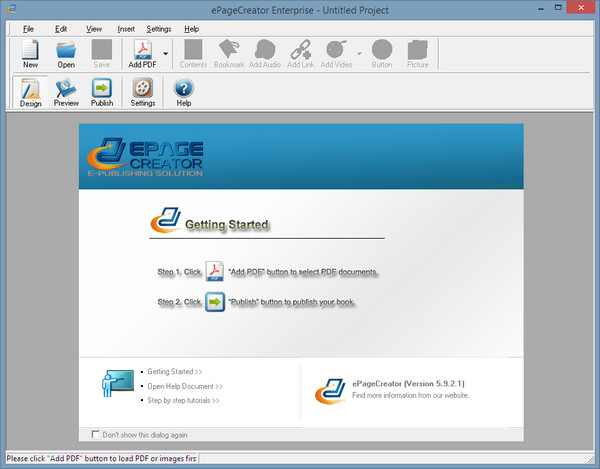
Task: Click the Add PDF icon in Step 1
Action: click(215, 272)
